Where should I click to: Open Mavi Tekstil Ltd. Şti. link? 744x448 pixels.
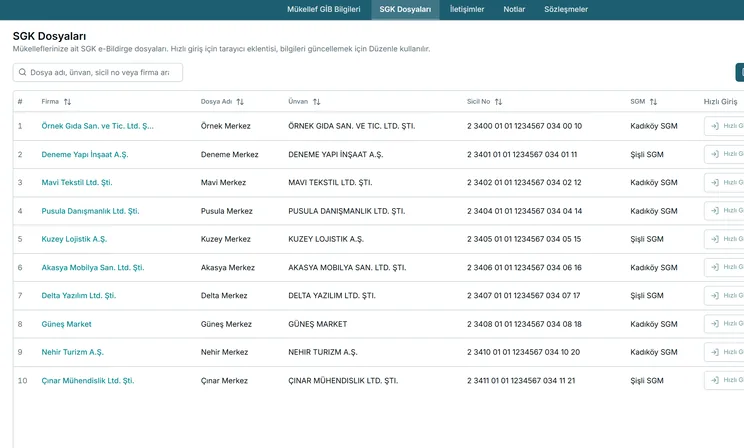(x=77, y=182)
